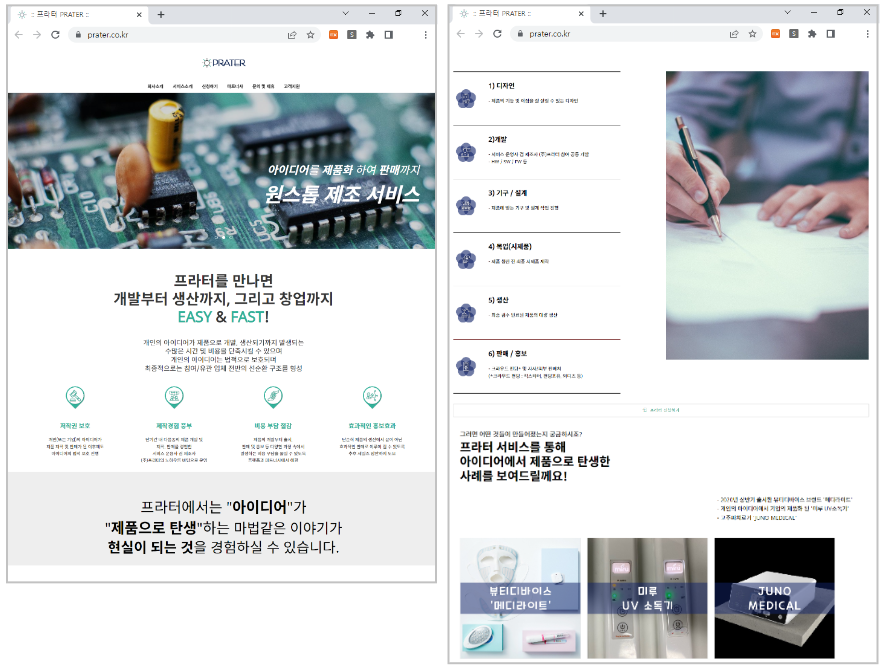Image resolution: width=883 pixels, height=670 pixels.
Task: Toggle the side panel in left browser window
Action: coord(388,34)
